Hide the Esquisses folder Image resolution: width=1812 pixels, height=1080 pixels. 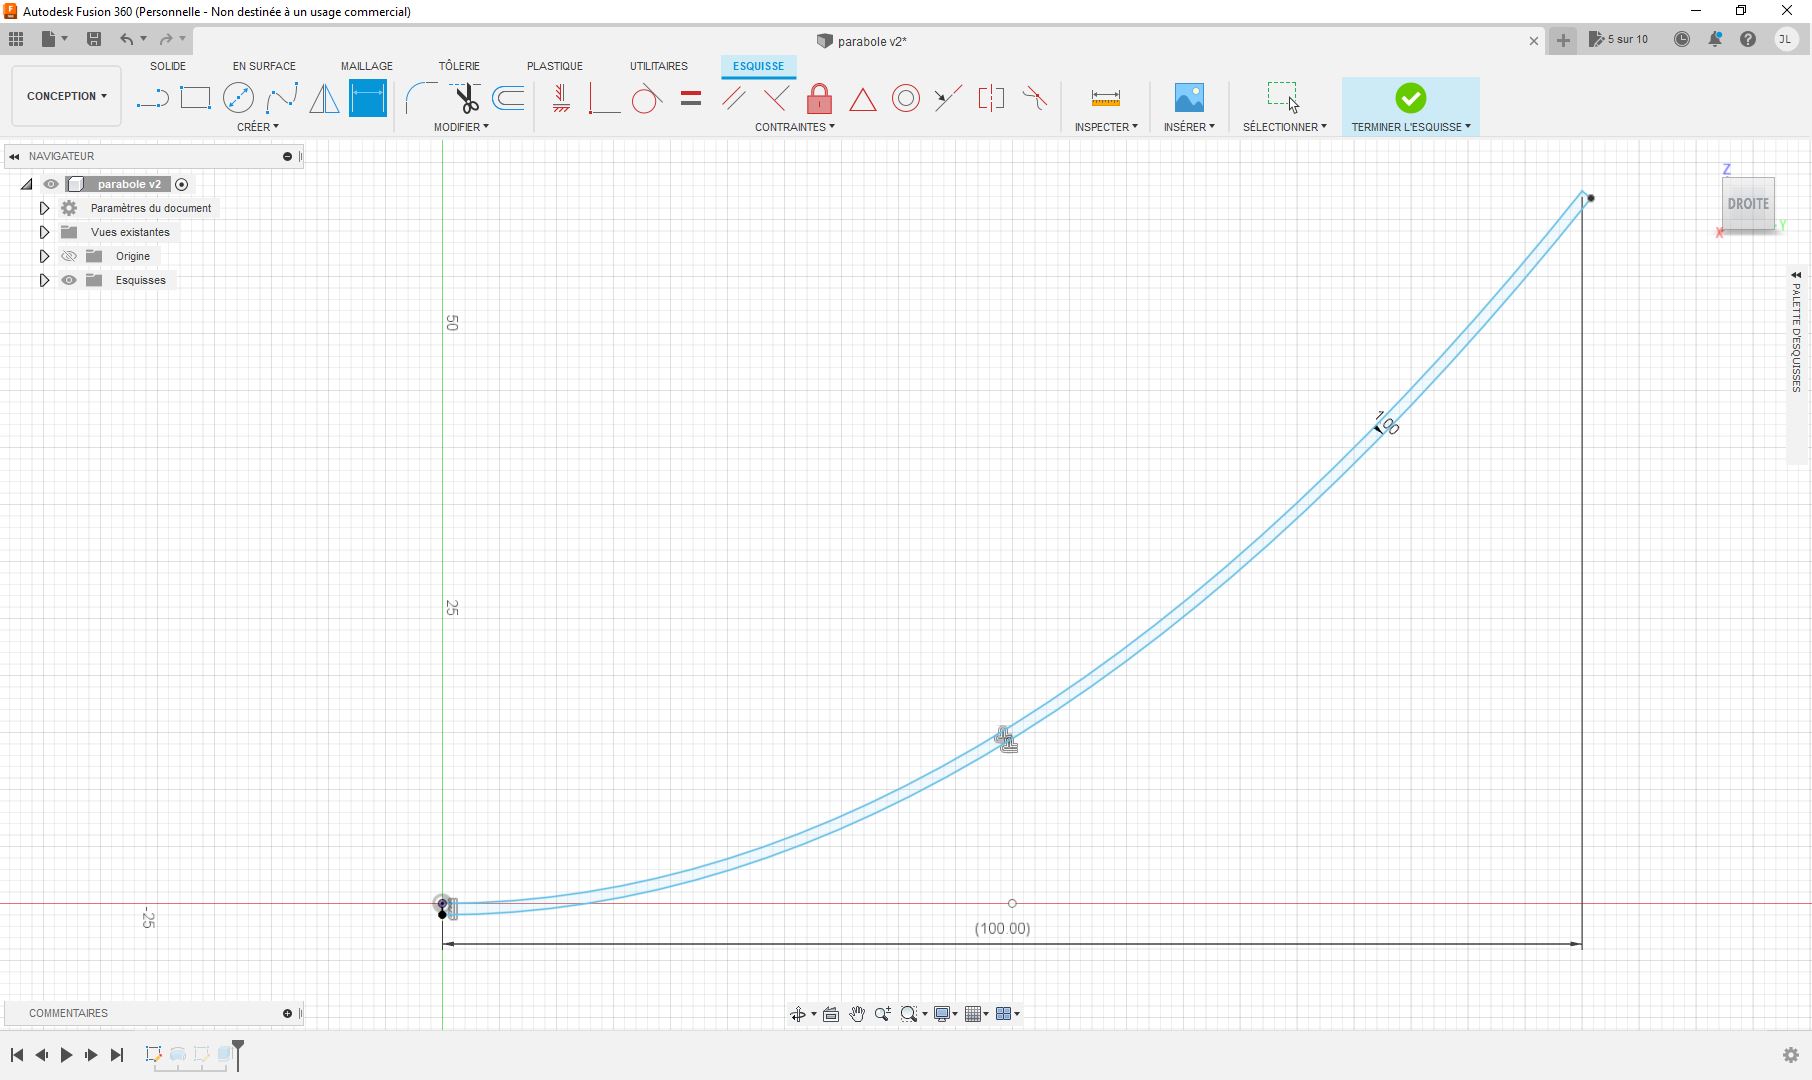69,280
